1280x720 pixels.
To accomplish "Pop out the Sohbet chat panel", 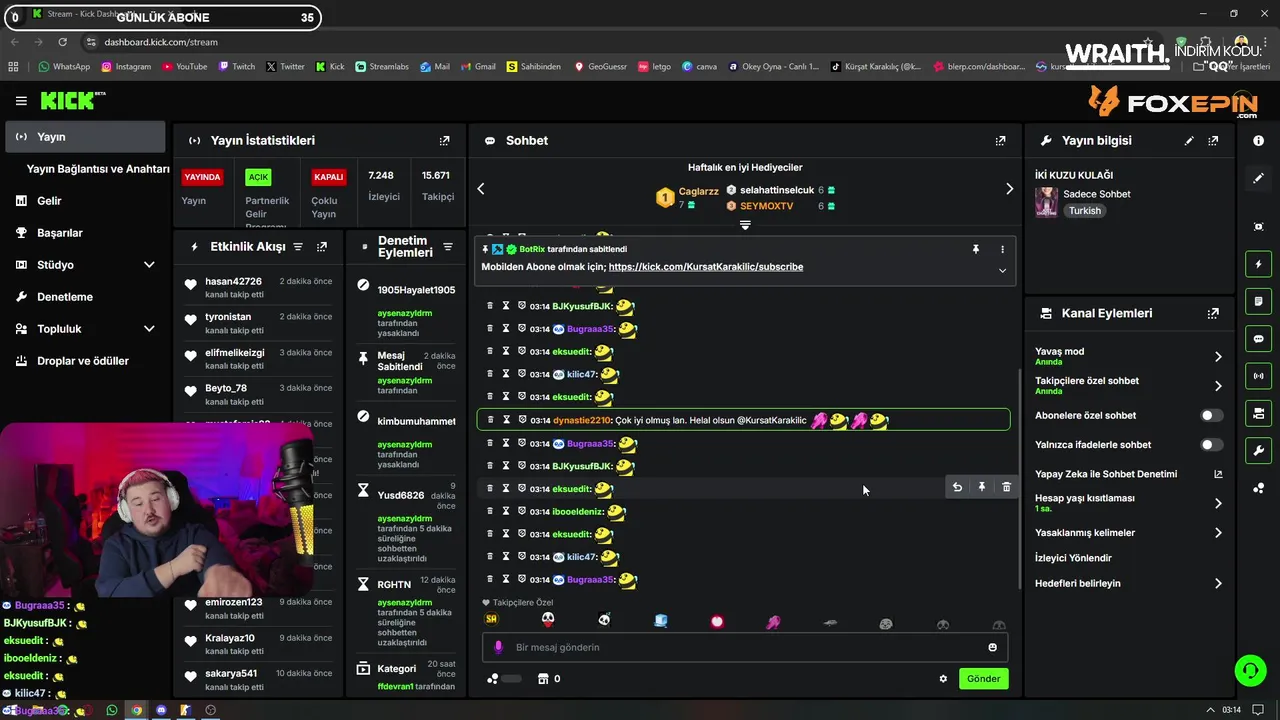I will click(1000, 141).
